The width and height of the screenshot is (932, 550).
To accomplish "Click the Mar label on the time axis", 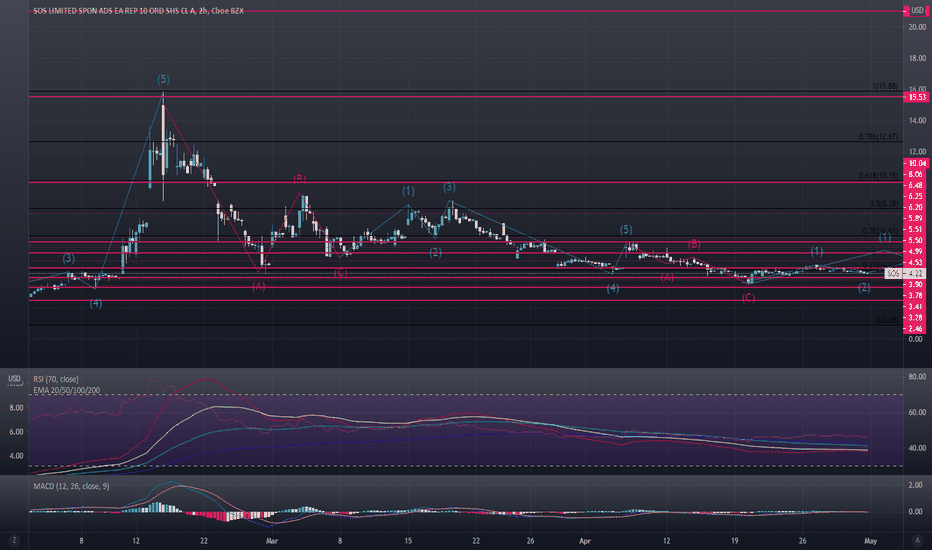I will coord(272,540).
